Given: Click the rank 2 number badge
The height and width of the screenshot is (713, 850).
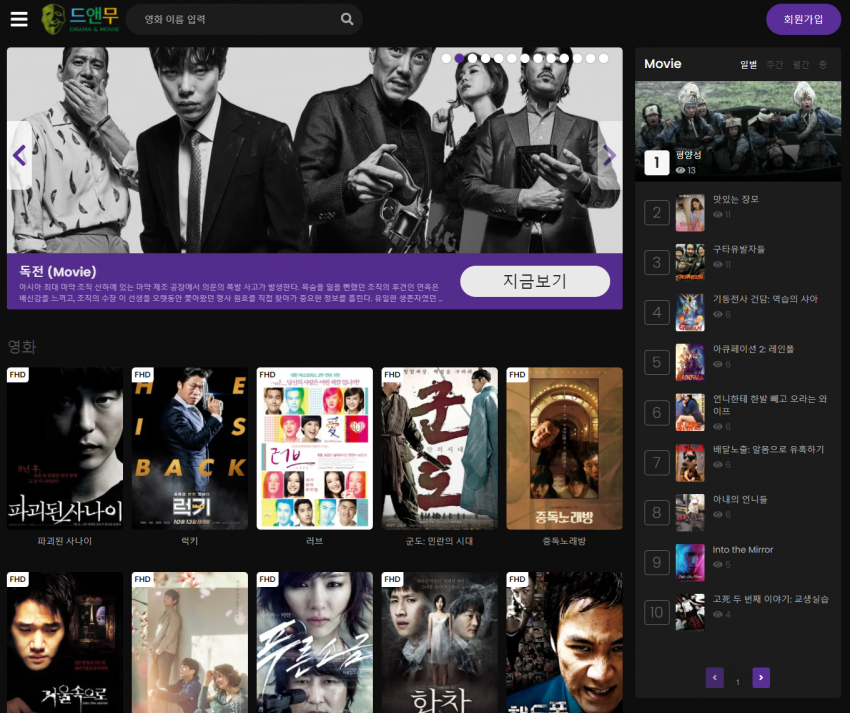Looking at the screenshot, I should pyautogui.click(x=656, y=213).
